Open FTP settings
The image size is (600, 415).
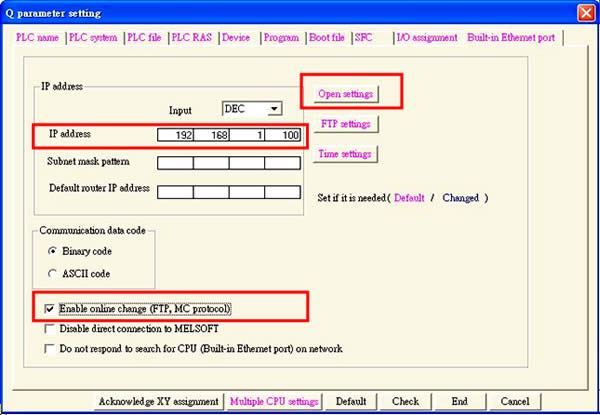(x=346, y=124)
